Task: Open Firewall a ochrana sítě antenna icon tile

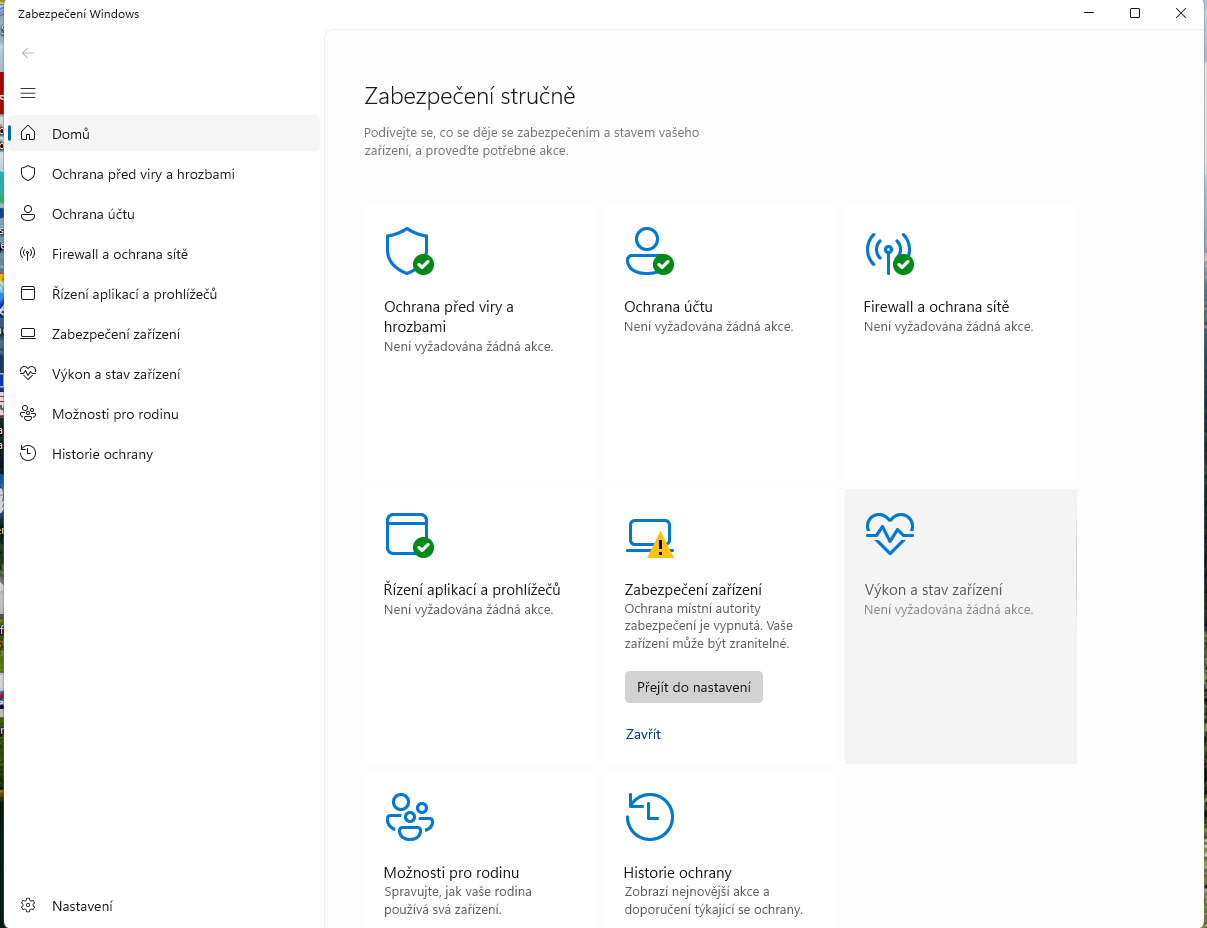Action: (888, 252)
